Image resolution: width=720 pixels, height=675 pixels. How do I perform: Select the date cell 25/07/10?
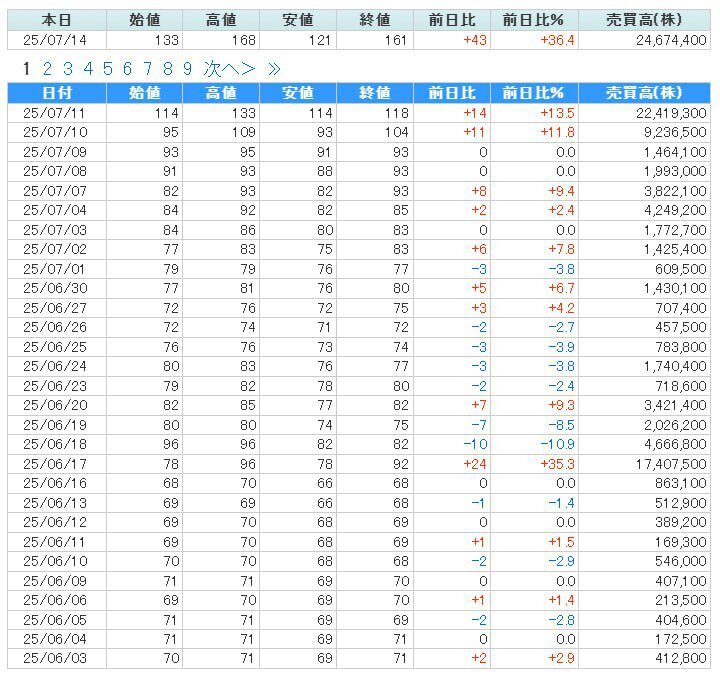[55, 132]
